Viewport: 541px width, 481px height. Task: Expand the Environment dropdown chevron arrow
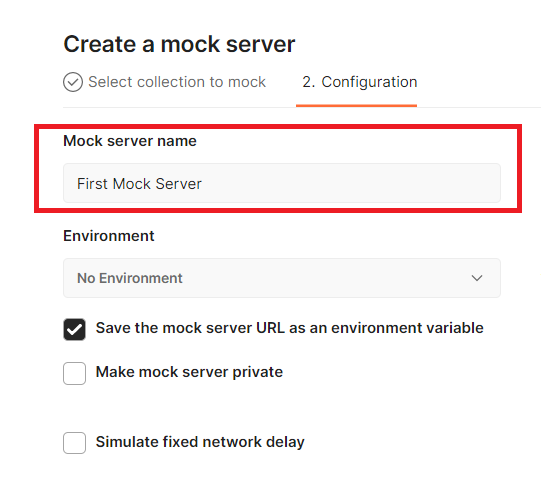(x=477, y=278)
